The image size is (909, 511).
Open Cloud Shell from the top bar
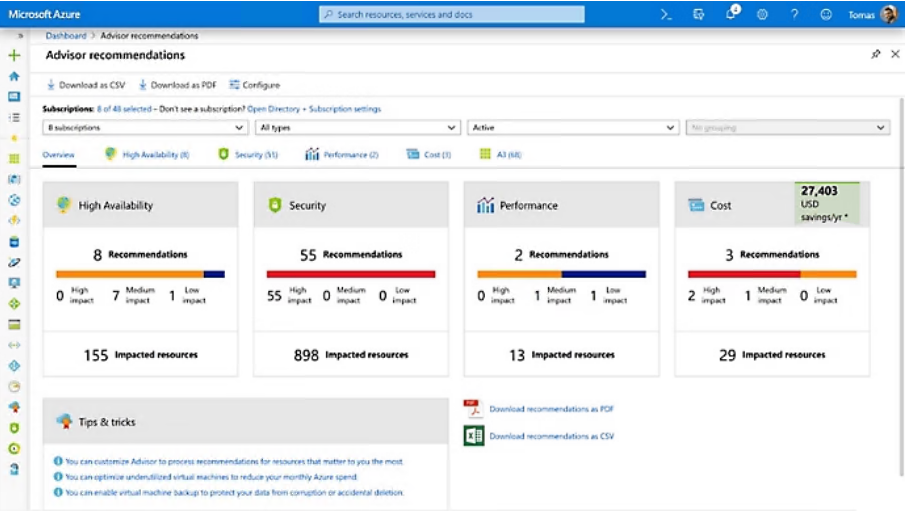pyautogui.click(x=667, y=14)
